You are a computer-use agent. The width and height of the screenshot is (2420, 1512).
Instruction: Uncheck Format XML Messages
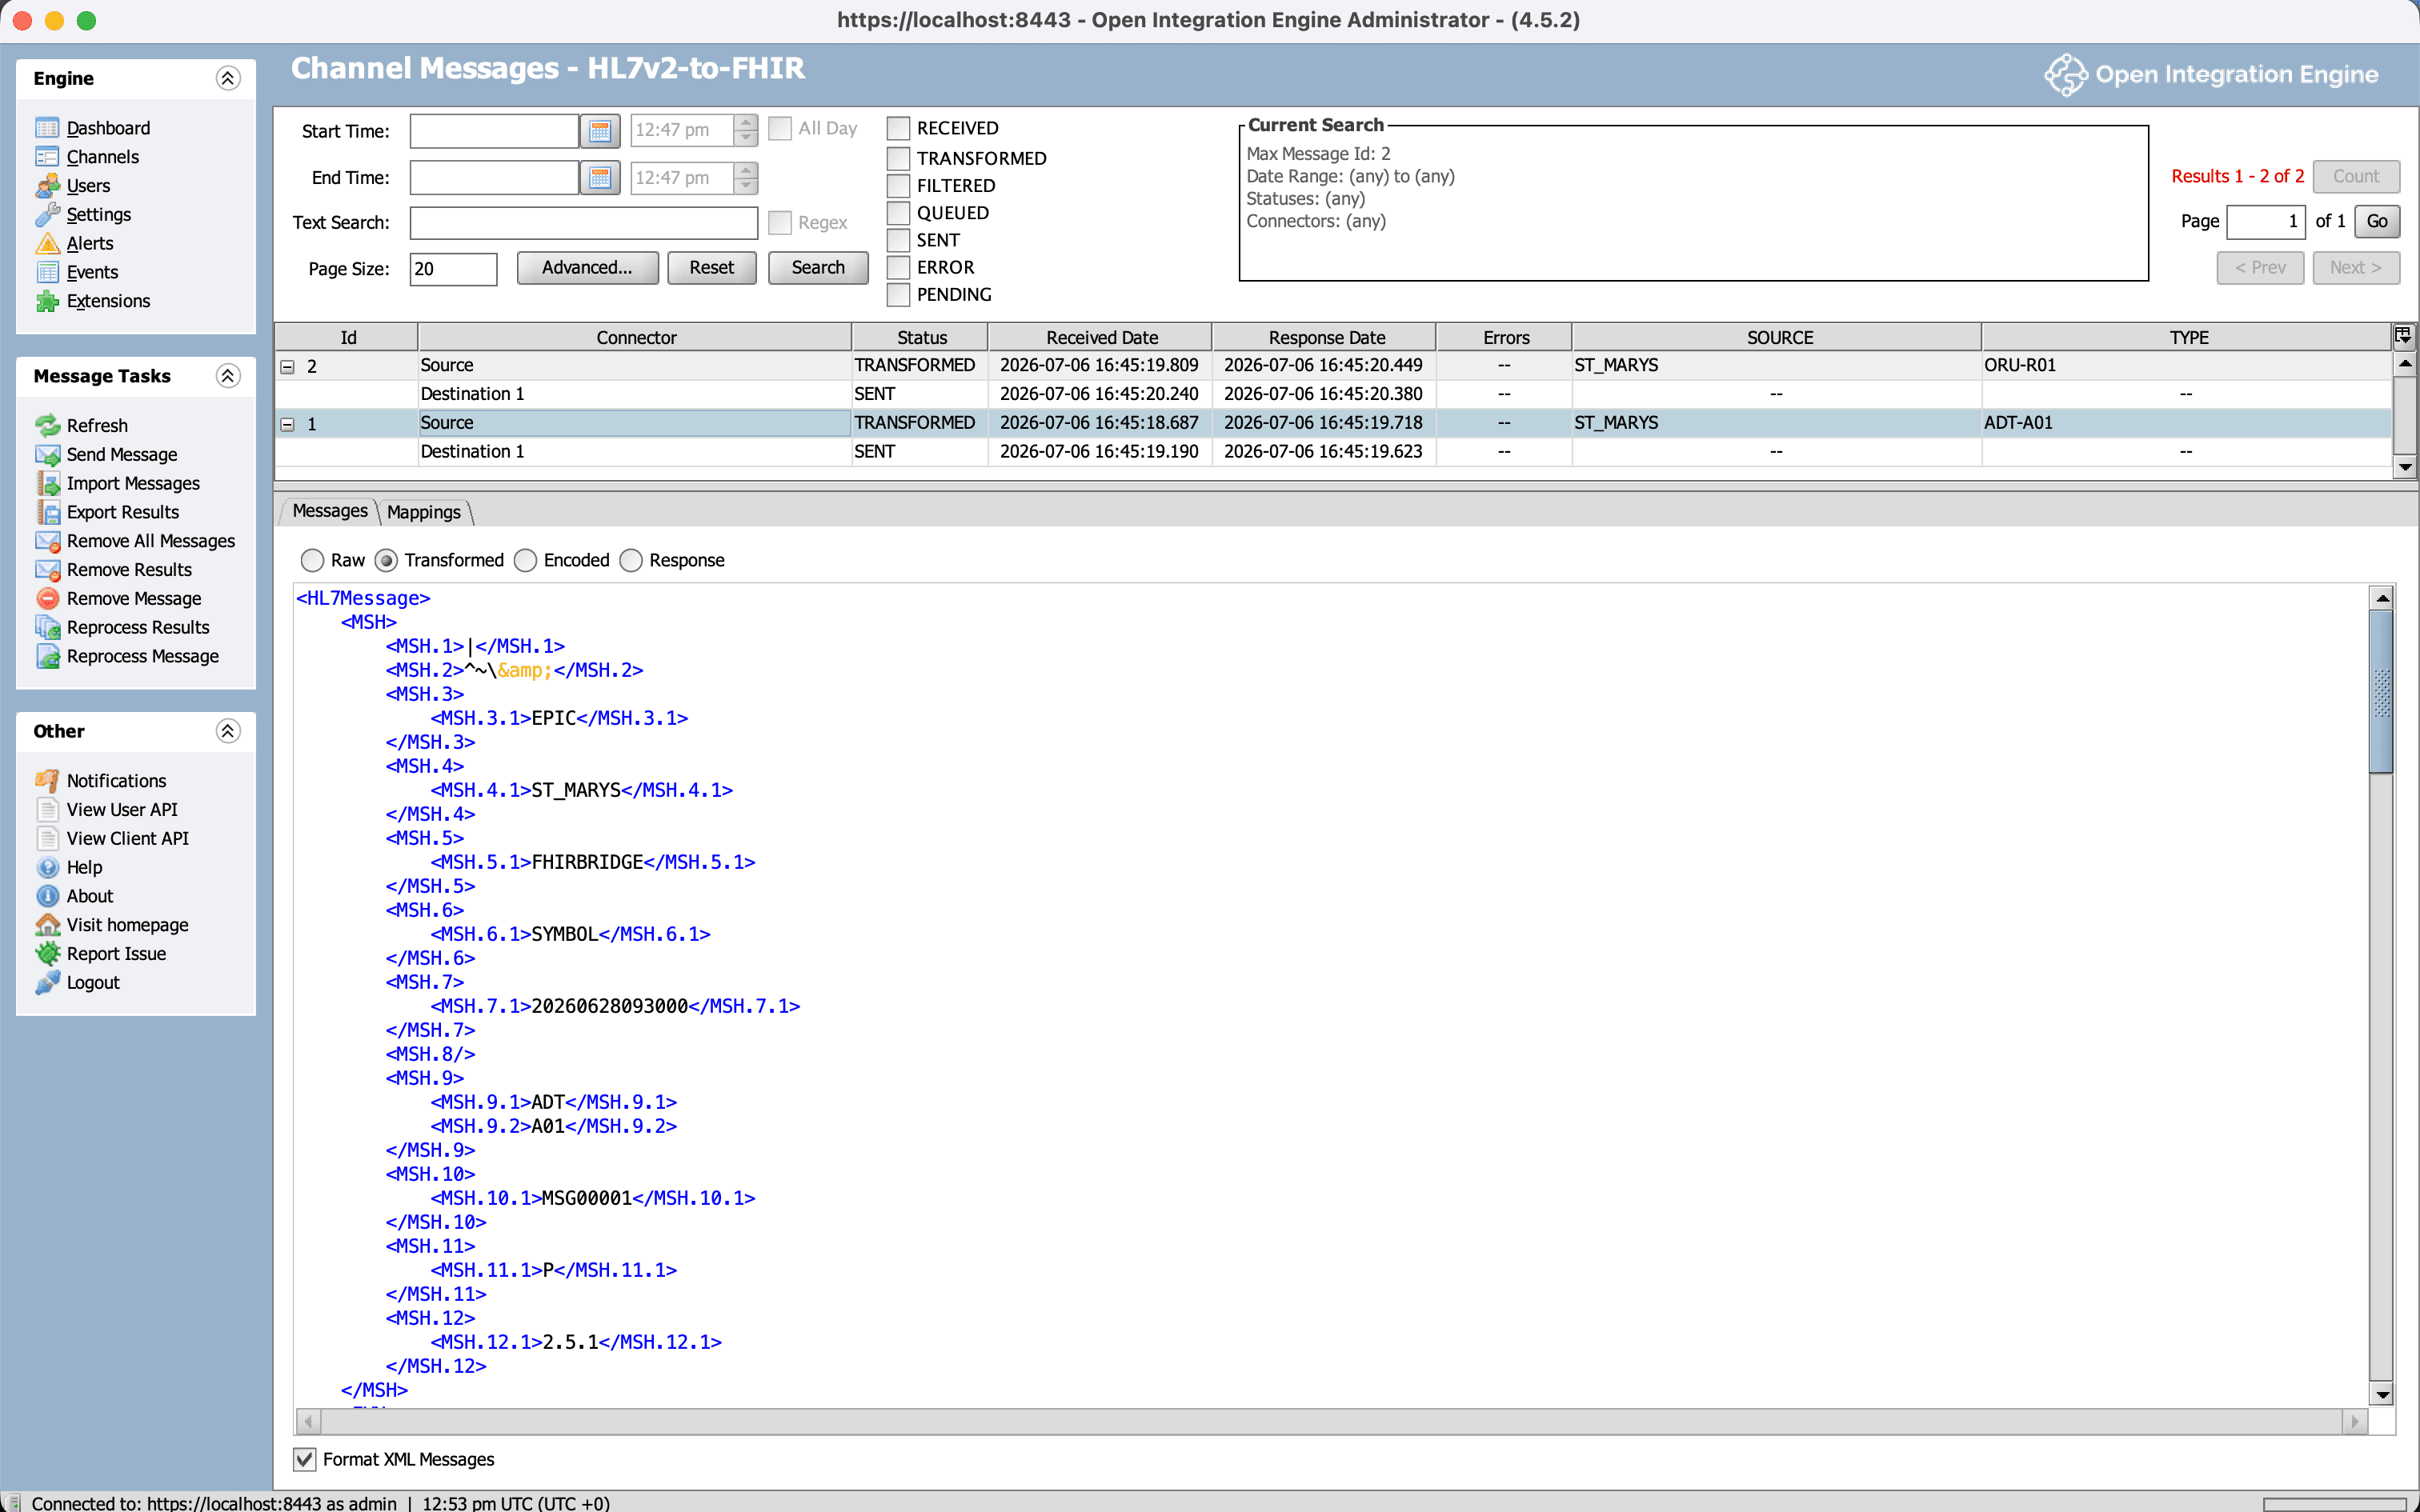(305, 1459)
